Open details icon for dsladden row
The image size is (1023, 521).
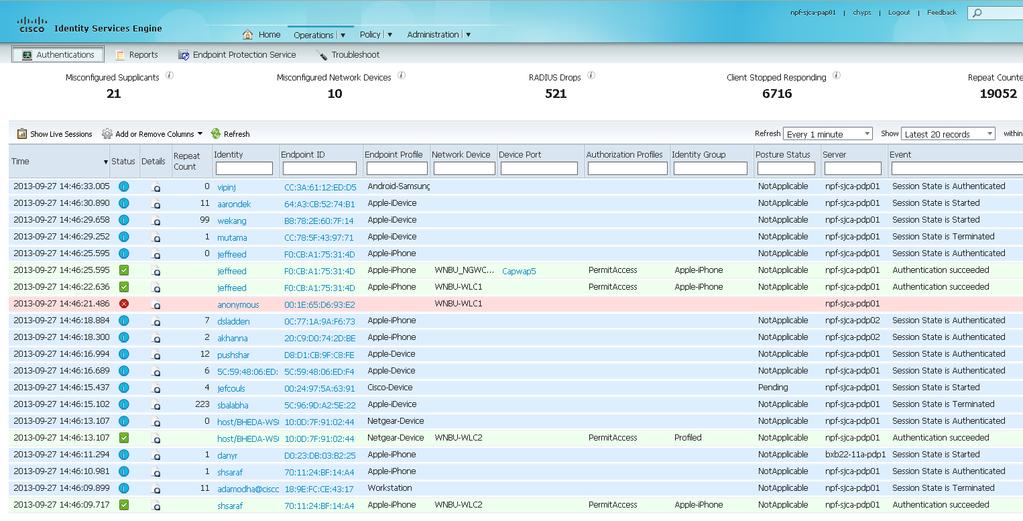point(155,321)
